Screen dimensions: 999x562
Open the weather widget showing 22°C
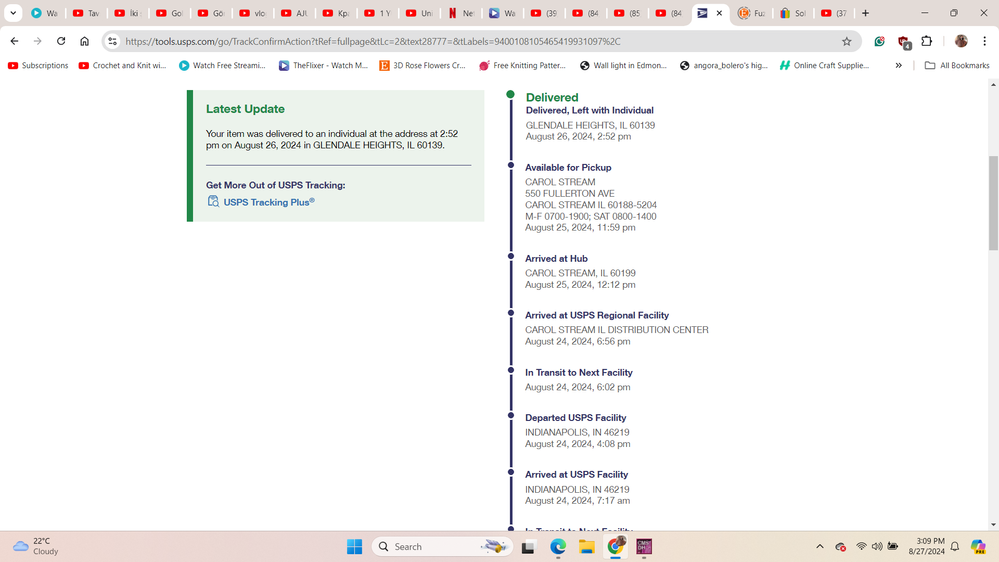coord(36,546)
